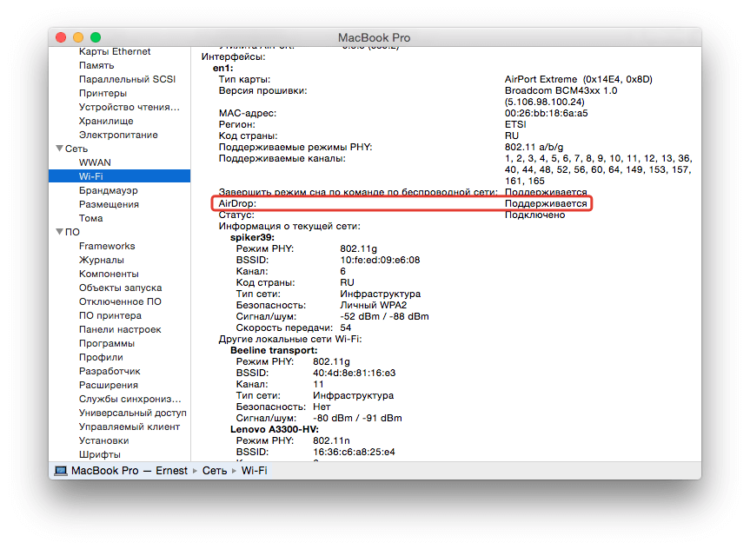Click the MacBook Pro computer icon in path bar
This screenshot has height=549, width=750.
pos(61,471)
